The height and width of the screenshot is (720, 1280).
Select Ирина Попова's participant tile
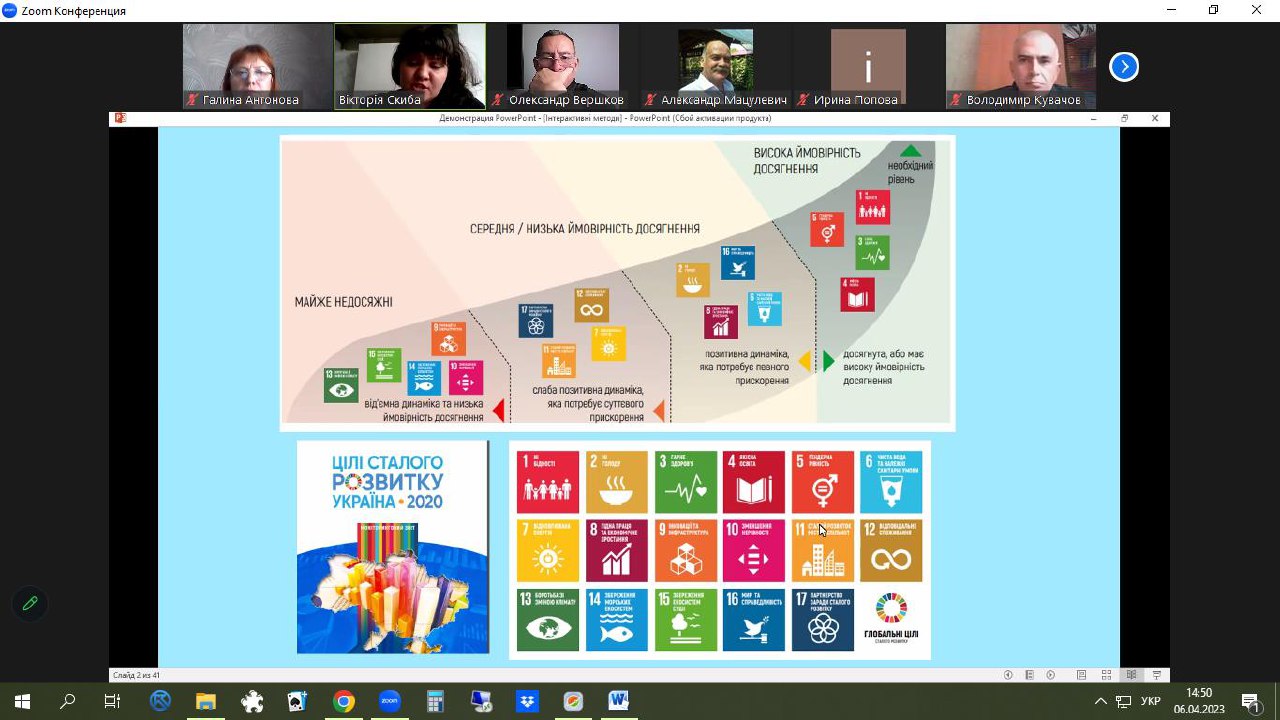(x=868, y=66)
